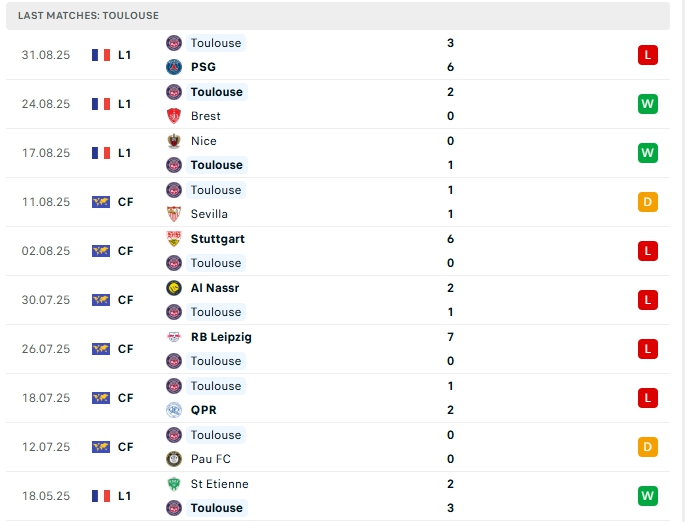The width and height of the screenshot is (685, 522).
Task: Click the red L badge for PSG match
Action: click(647, 55)
